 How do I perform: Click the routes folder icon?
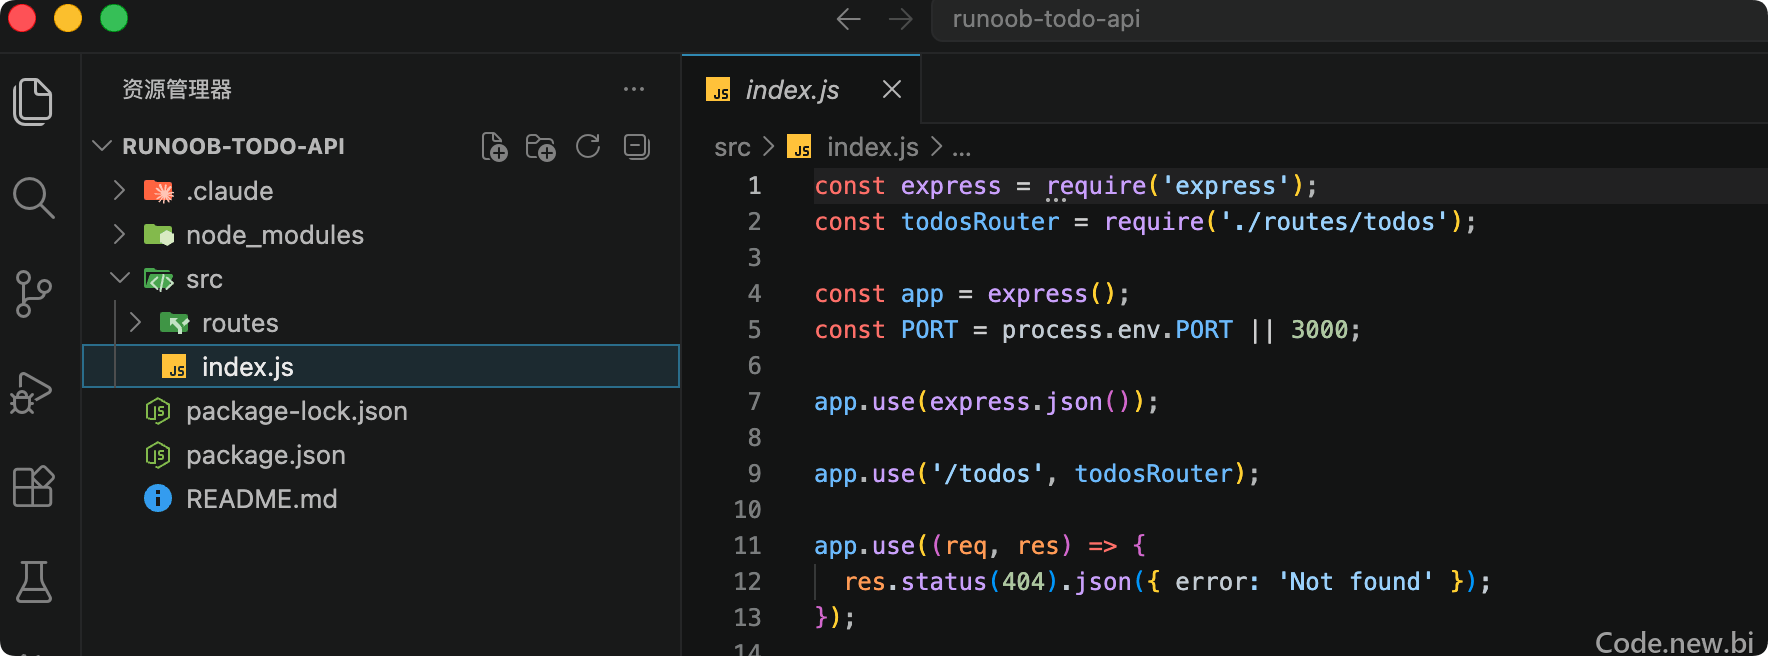[x=174, y=323]
